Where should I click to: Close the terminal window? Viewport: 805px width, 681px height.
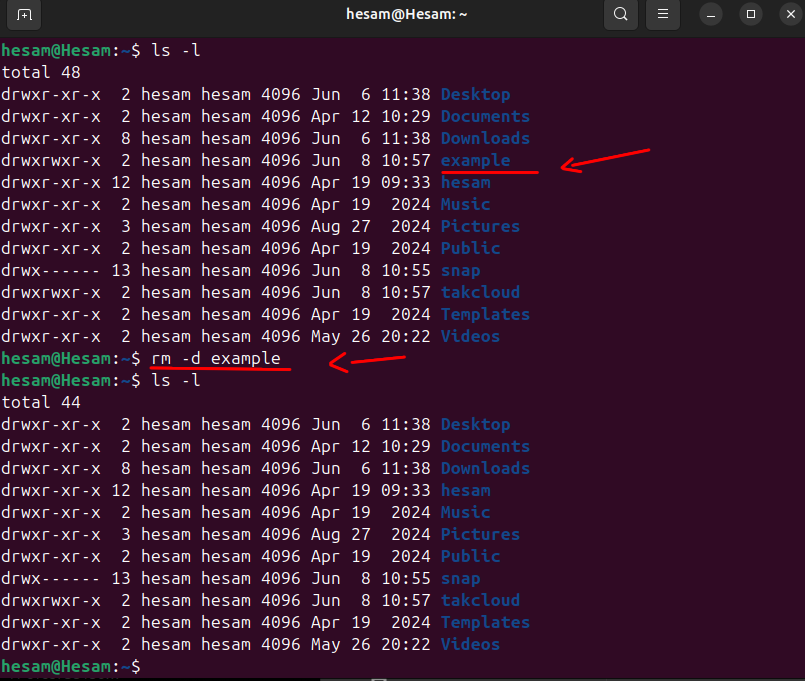pos(791,14)
